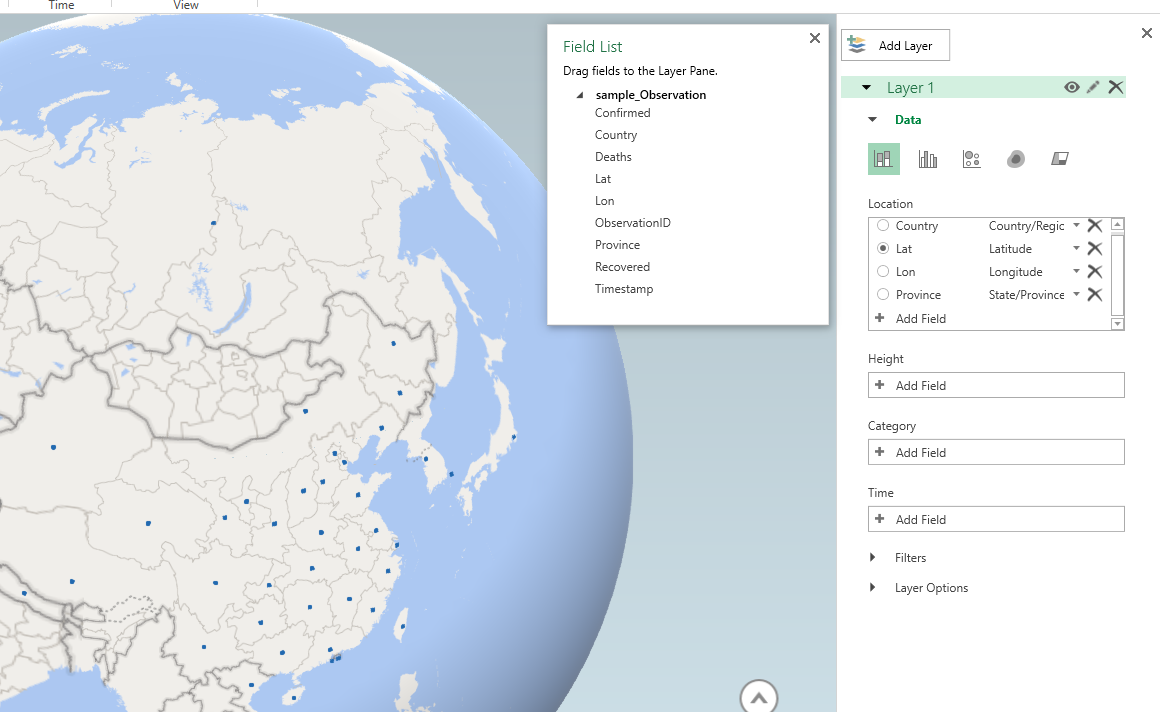The width and height of the screenshot is (1160, 712).
Task: Delete Layer 1 with its X icon
Action: click(x=1116, y=87)
